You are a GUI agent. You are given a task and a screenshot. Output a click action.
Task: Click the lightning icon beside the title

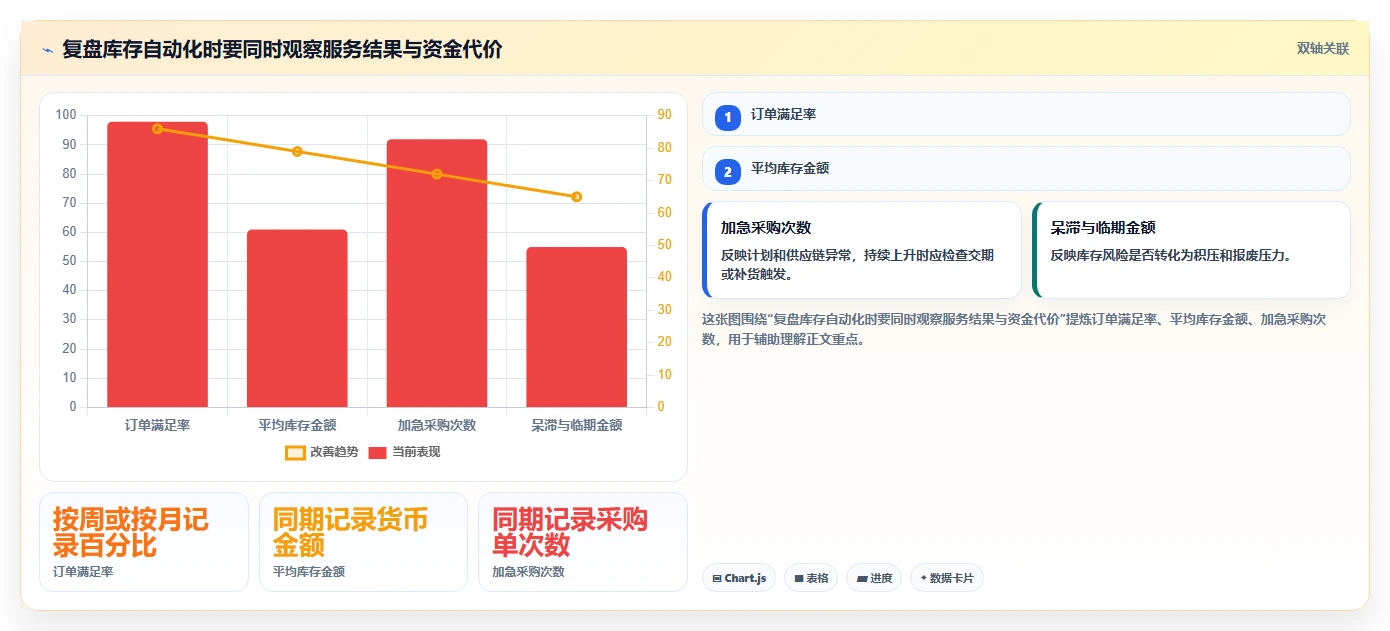pyautogui.click(x=47, y=50)
